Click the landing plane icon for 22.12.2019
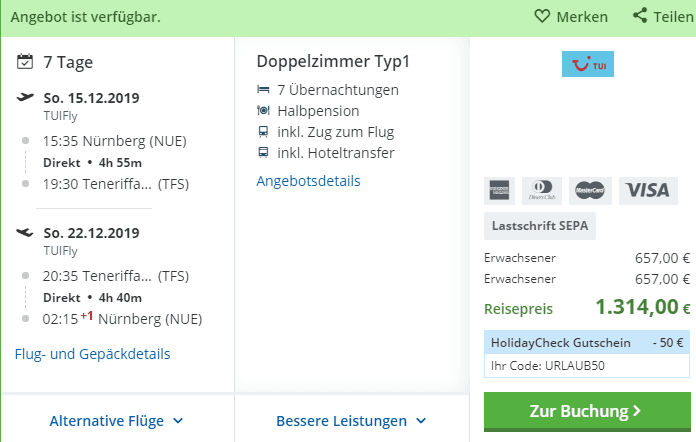 (x=25, y=232)
